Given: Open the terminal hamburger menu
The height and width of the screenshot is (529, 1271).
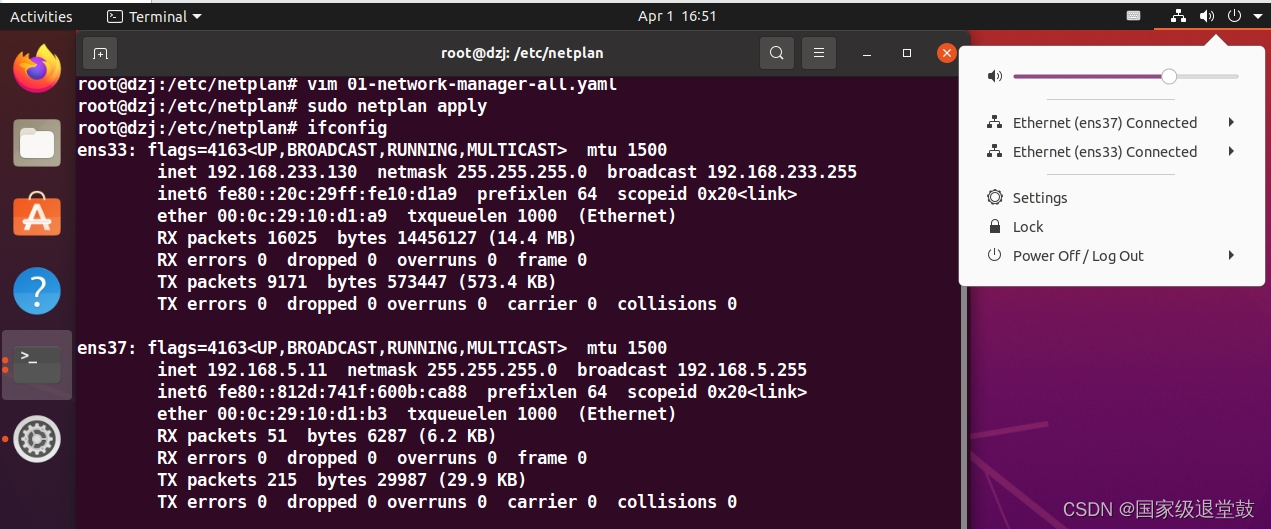Looking at the screenshot, I should click(x=818, y=53).
